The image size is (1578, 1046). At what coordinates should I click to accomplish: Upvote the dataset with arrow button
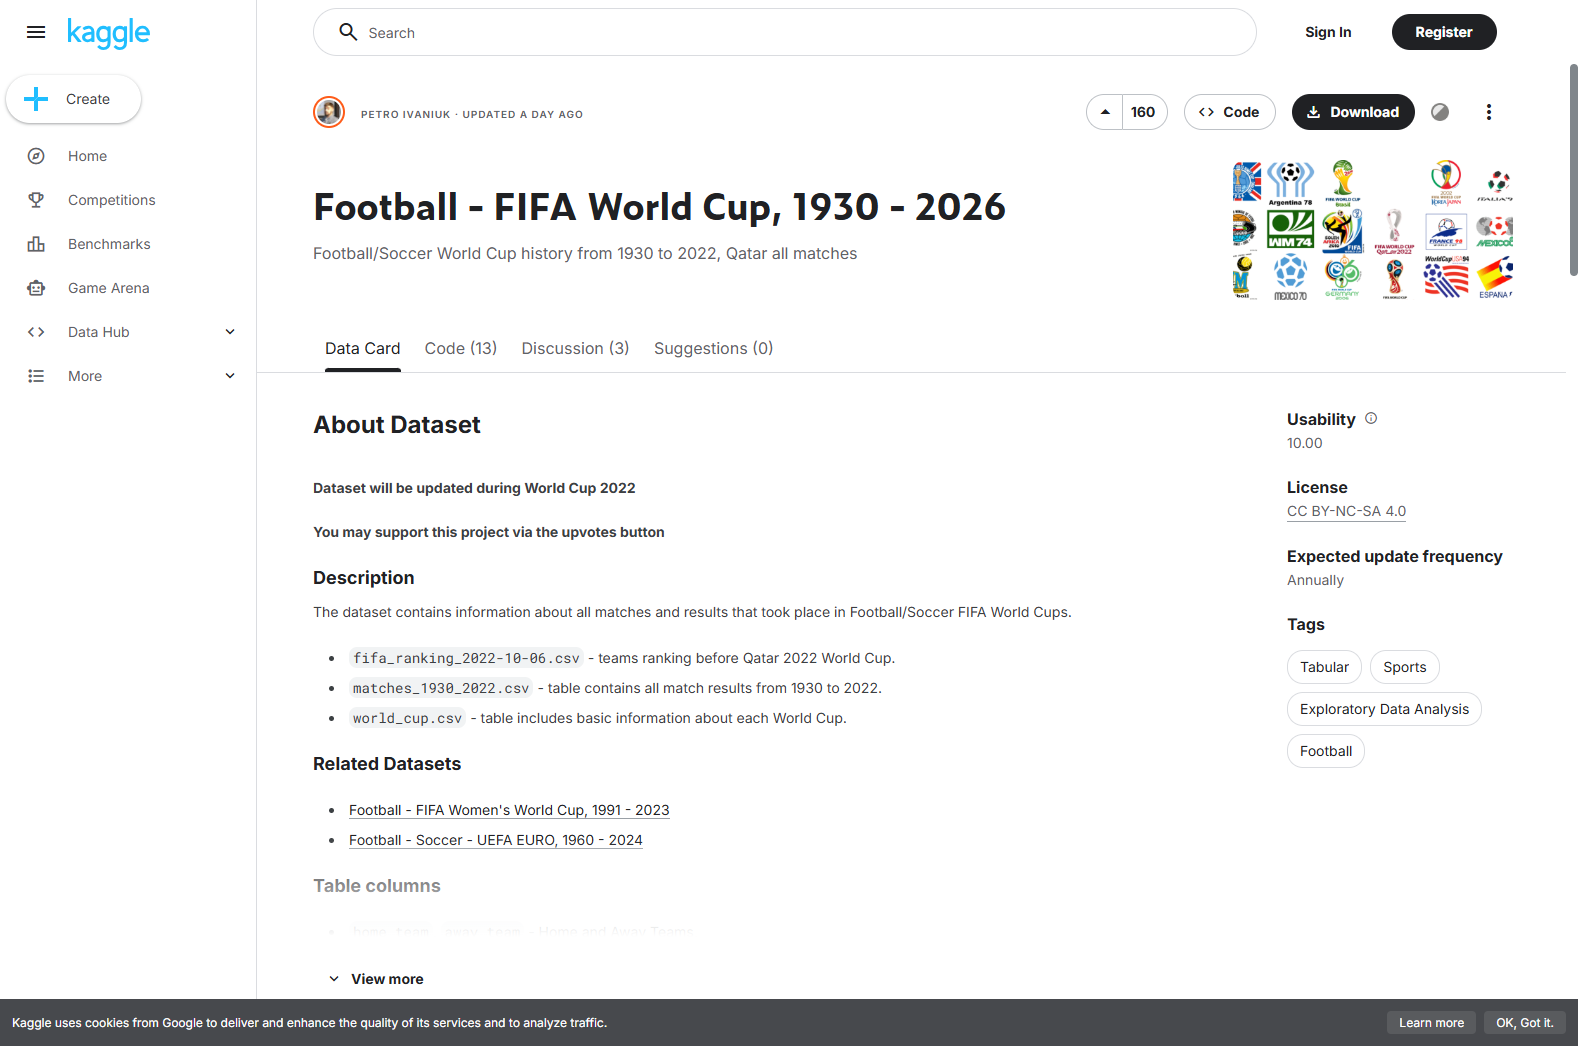[x=1105, y=112]
